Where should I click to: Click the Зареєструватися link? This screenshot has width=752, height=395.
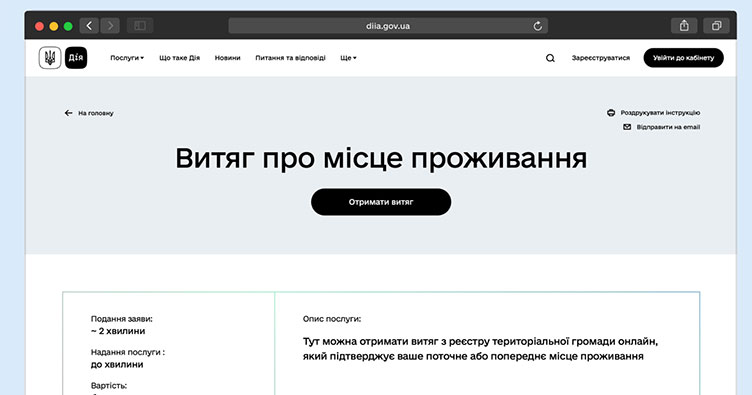(600, 58)
